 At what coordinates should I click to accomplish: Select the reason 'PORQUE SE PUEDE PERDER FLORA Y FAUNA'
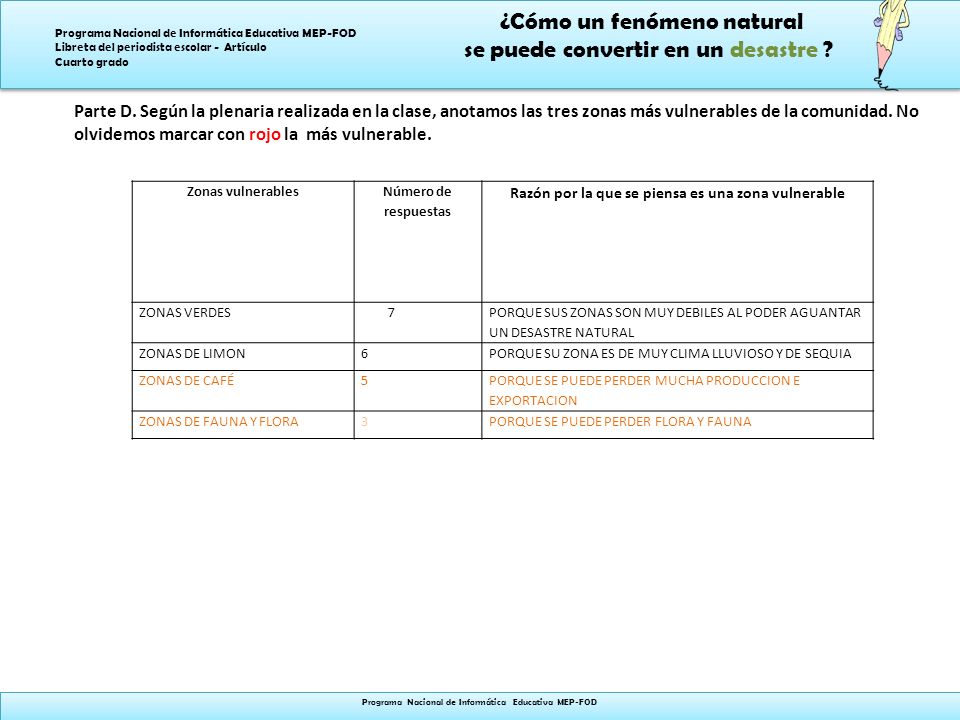[x=677, y=424]
